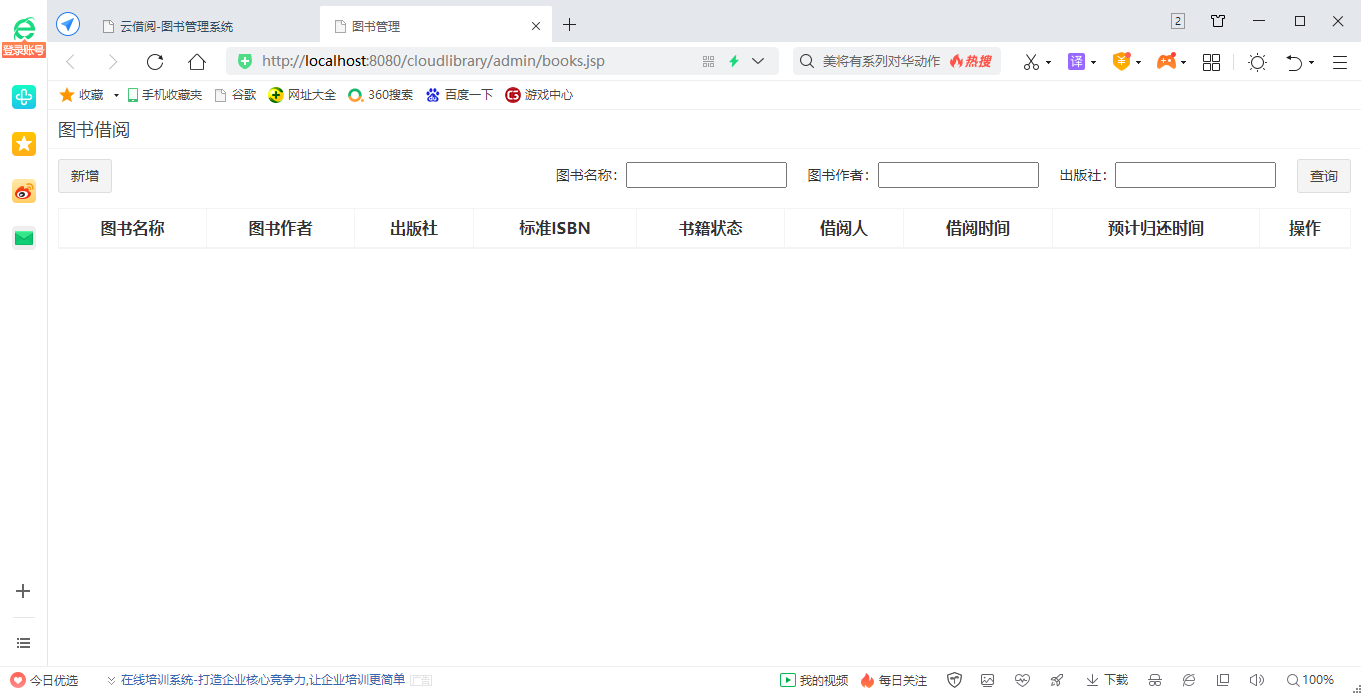This screenshot has height=693, width=1361.
Task: Open the skin shirt icon in title bar
Action: [1218, 21]
